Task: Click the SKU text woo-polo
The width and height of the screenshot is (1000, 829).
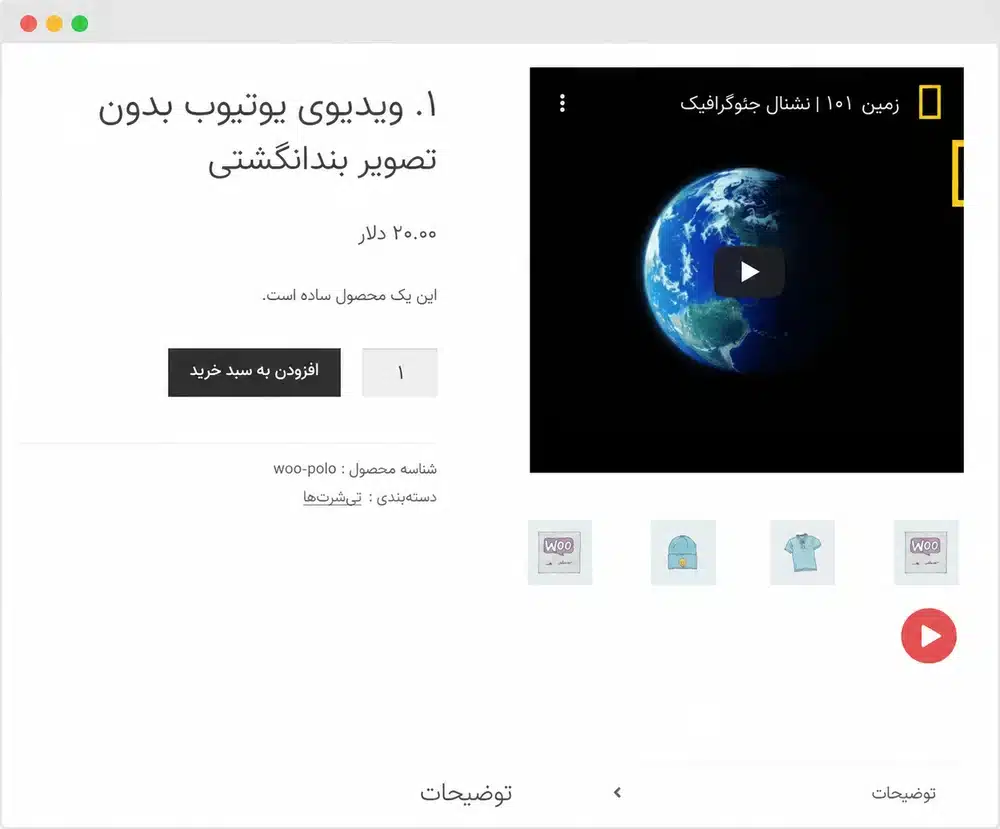Action: point(305,469)
